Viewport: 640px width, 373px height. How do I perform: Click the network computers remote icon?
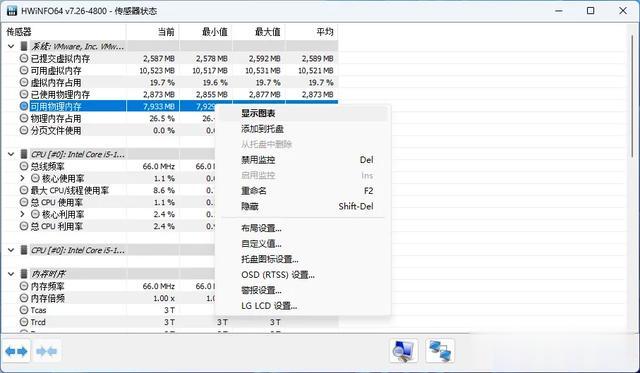[440, 351]
